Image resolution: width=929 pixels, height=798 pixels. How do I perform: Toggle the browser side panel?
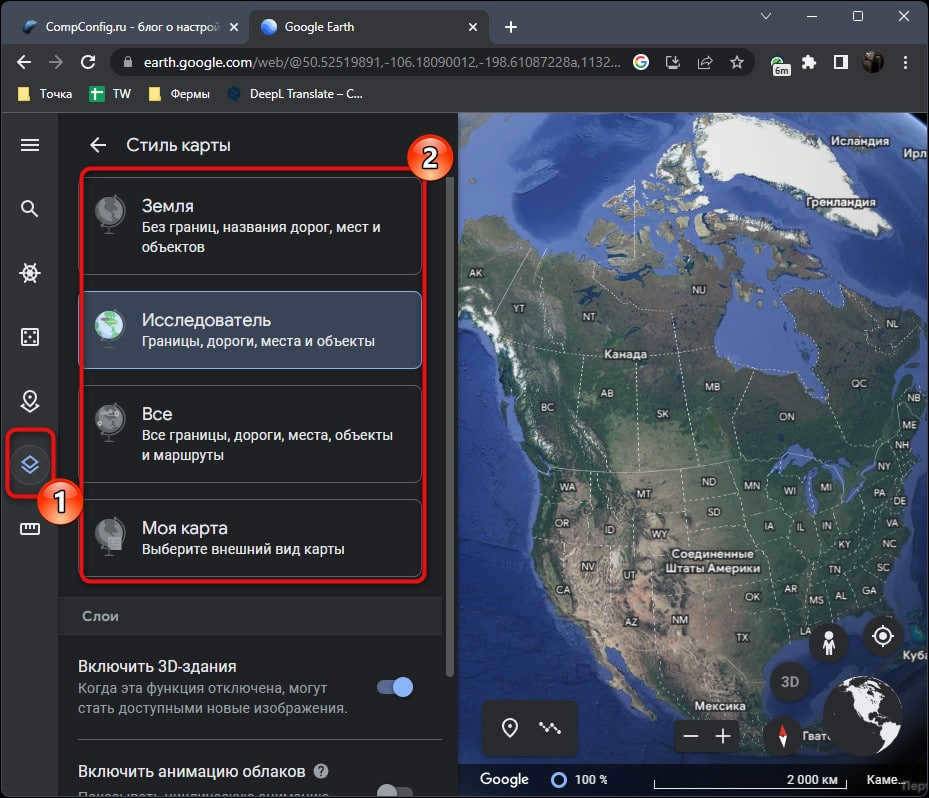(841, 62)
